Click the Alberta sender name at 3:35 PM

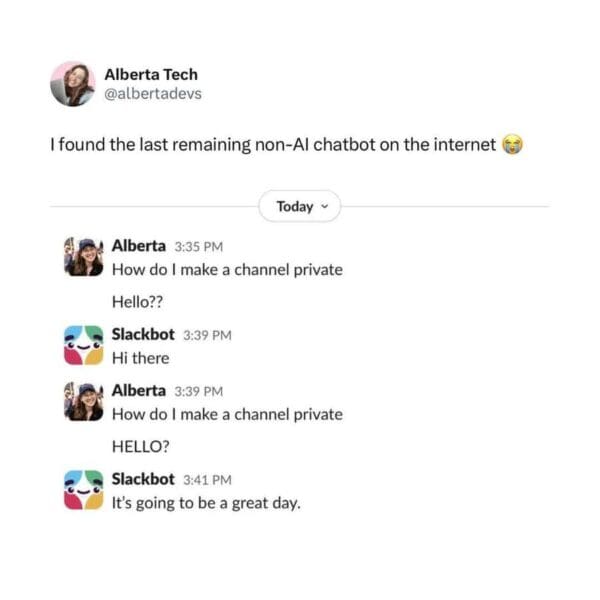139,245
